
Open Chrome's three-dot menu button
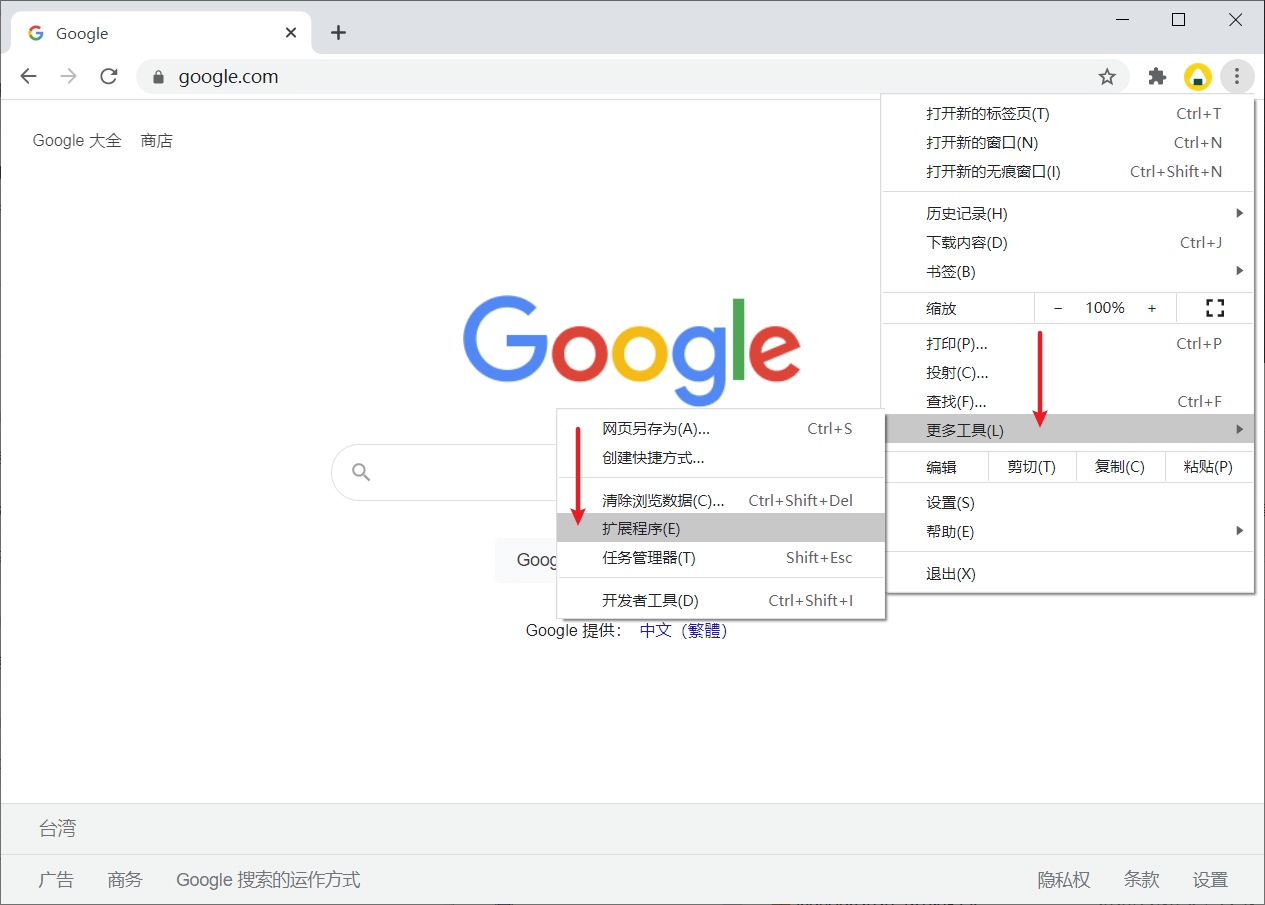1237,77
